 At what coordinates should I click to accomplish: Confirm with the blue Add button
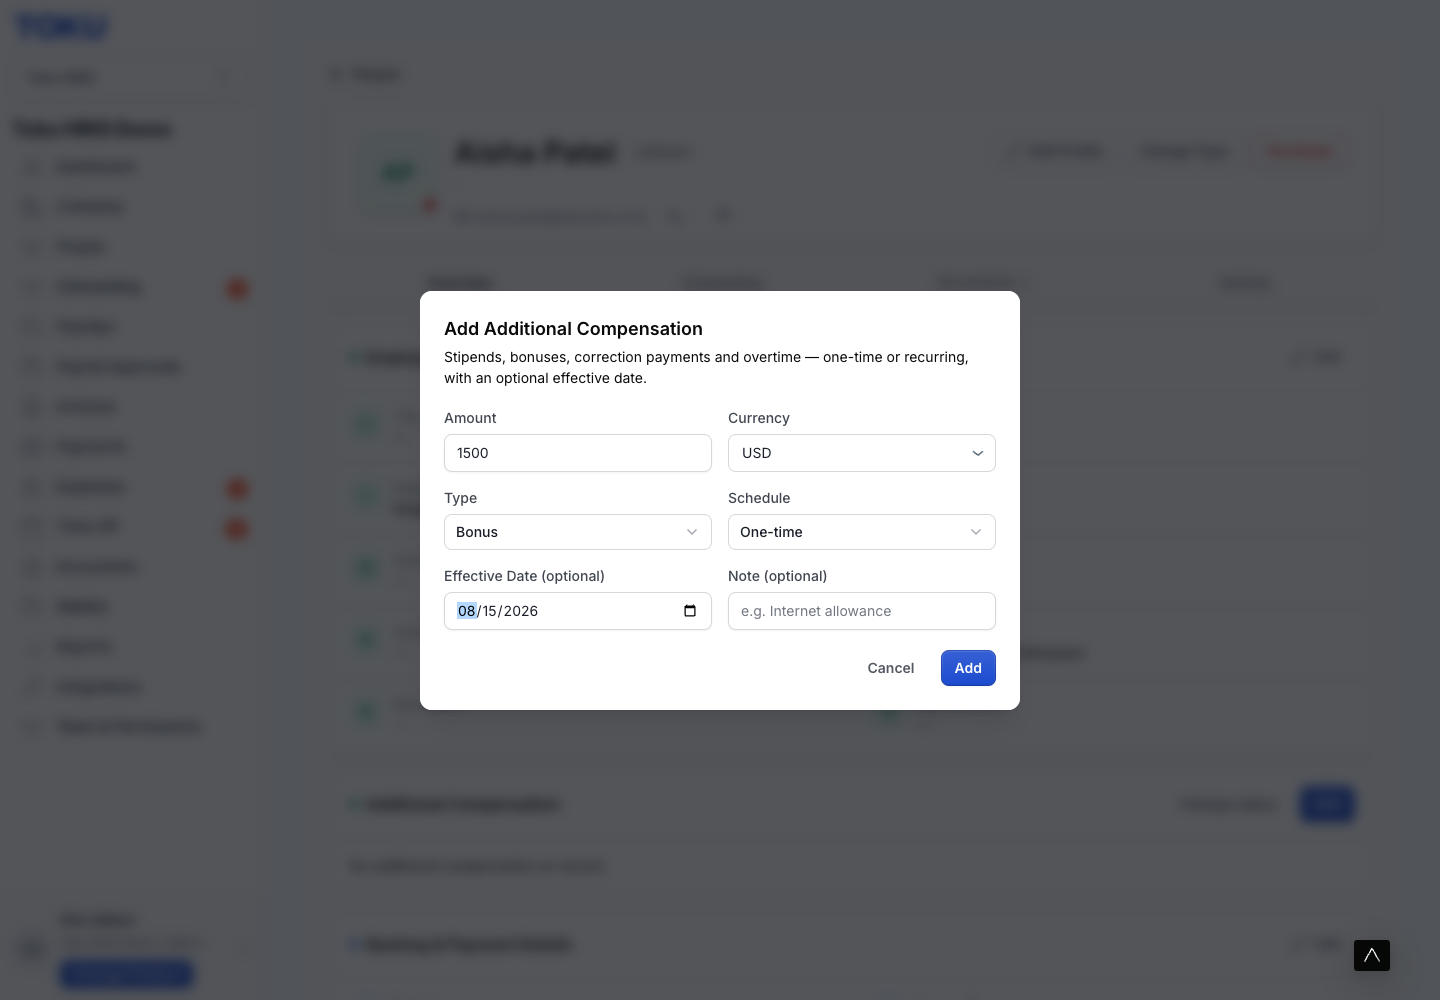(968, 668)
